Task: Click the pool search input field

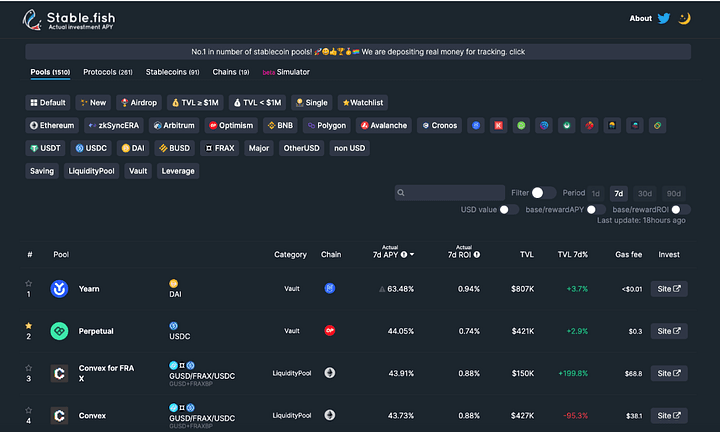Action: tap(450, 193)
